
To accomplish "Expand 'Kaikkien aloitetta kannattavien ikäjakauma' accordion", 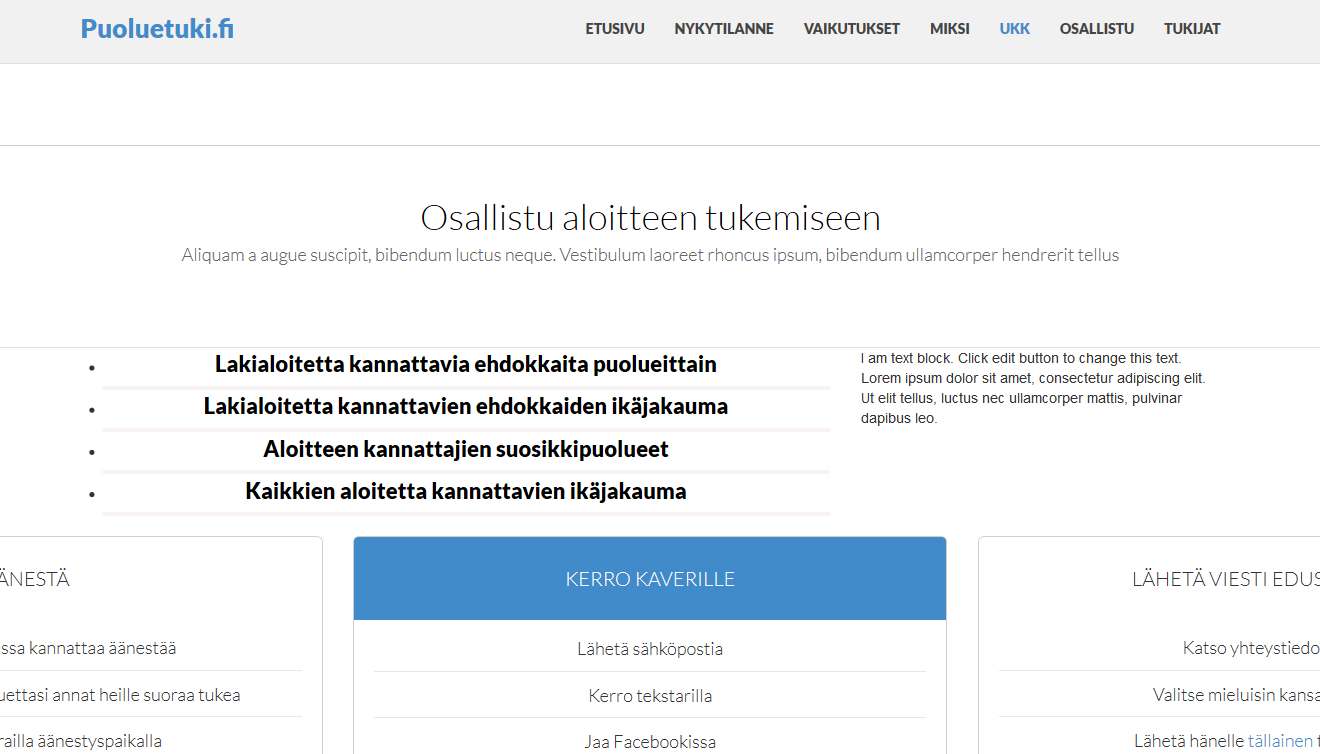I will [x=465, y=492].
